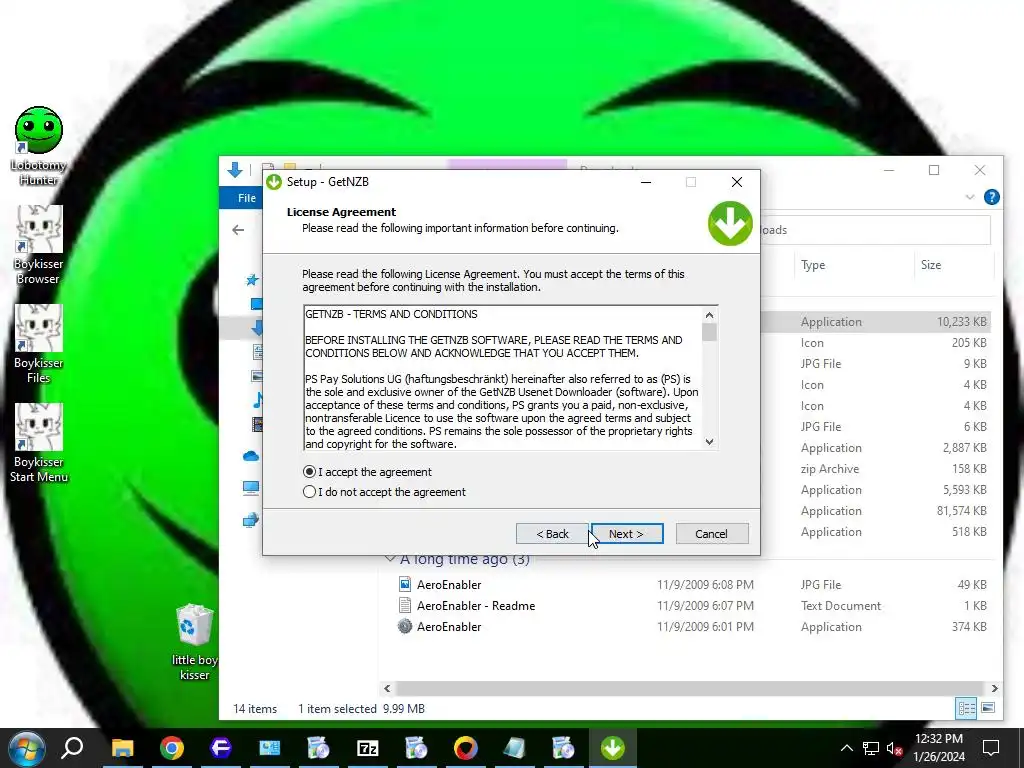The width and height of the screenshot is (1024, 768).
Task: Expand the Explorer ribbon chevron
Action: (970, 197)
